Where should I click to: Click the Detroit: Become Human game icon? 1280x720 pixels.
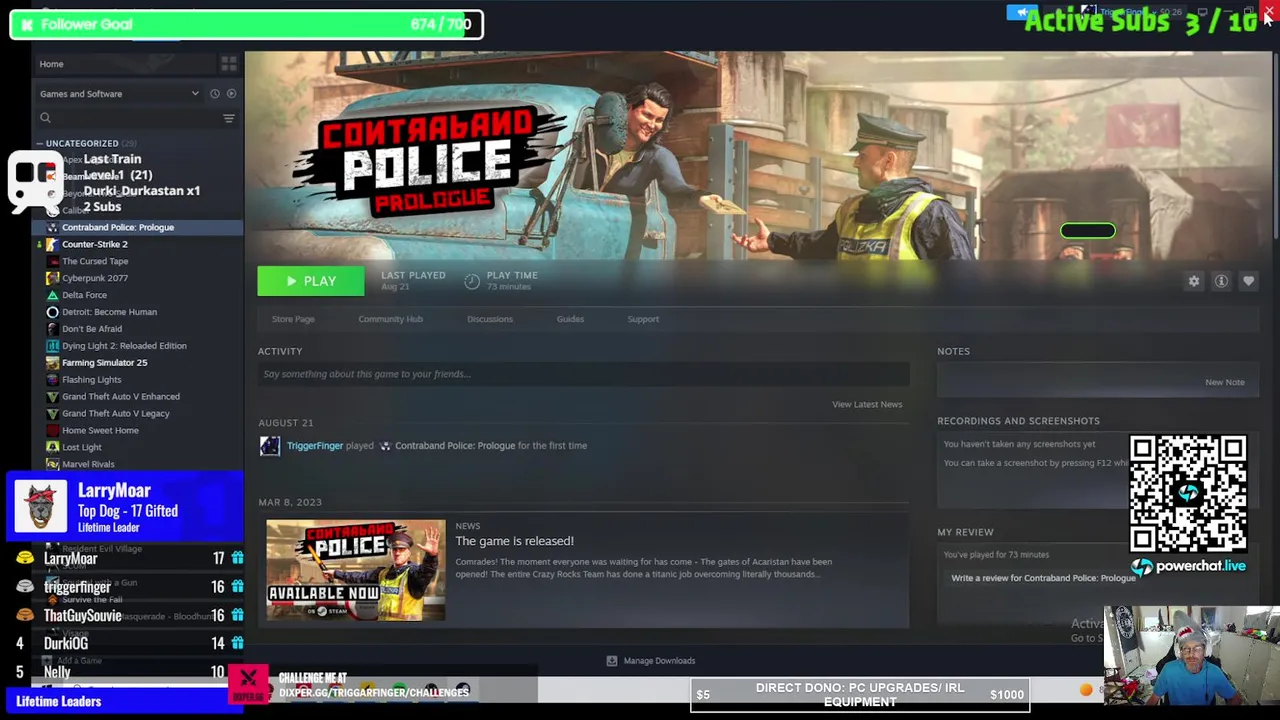point(52,312)
